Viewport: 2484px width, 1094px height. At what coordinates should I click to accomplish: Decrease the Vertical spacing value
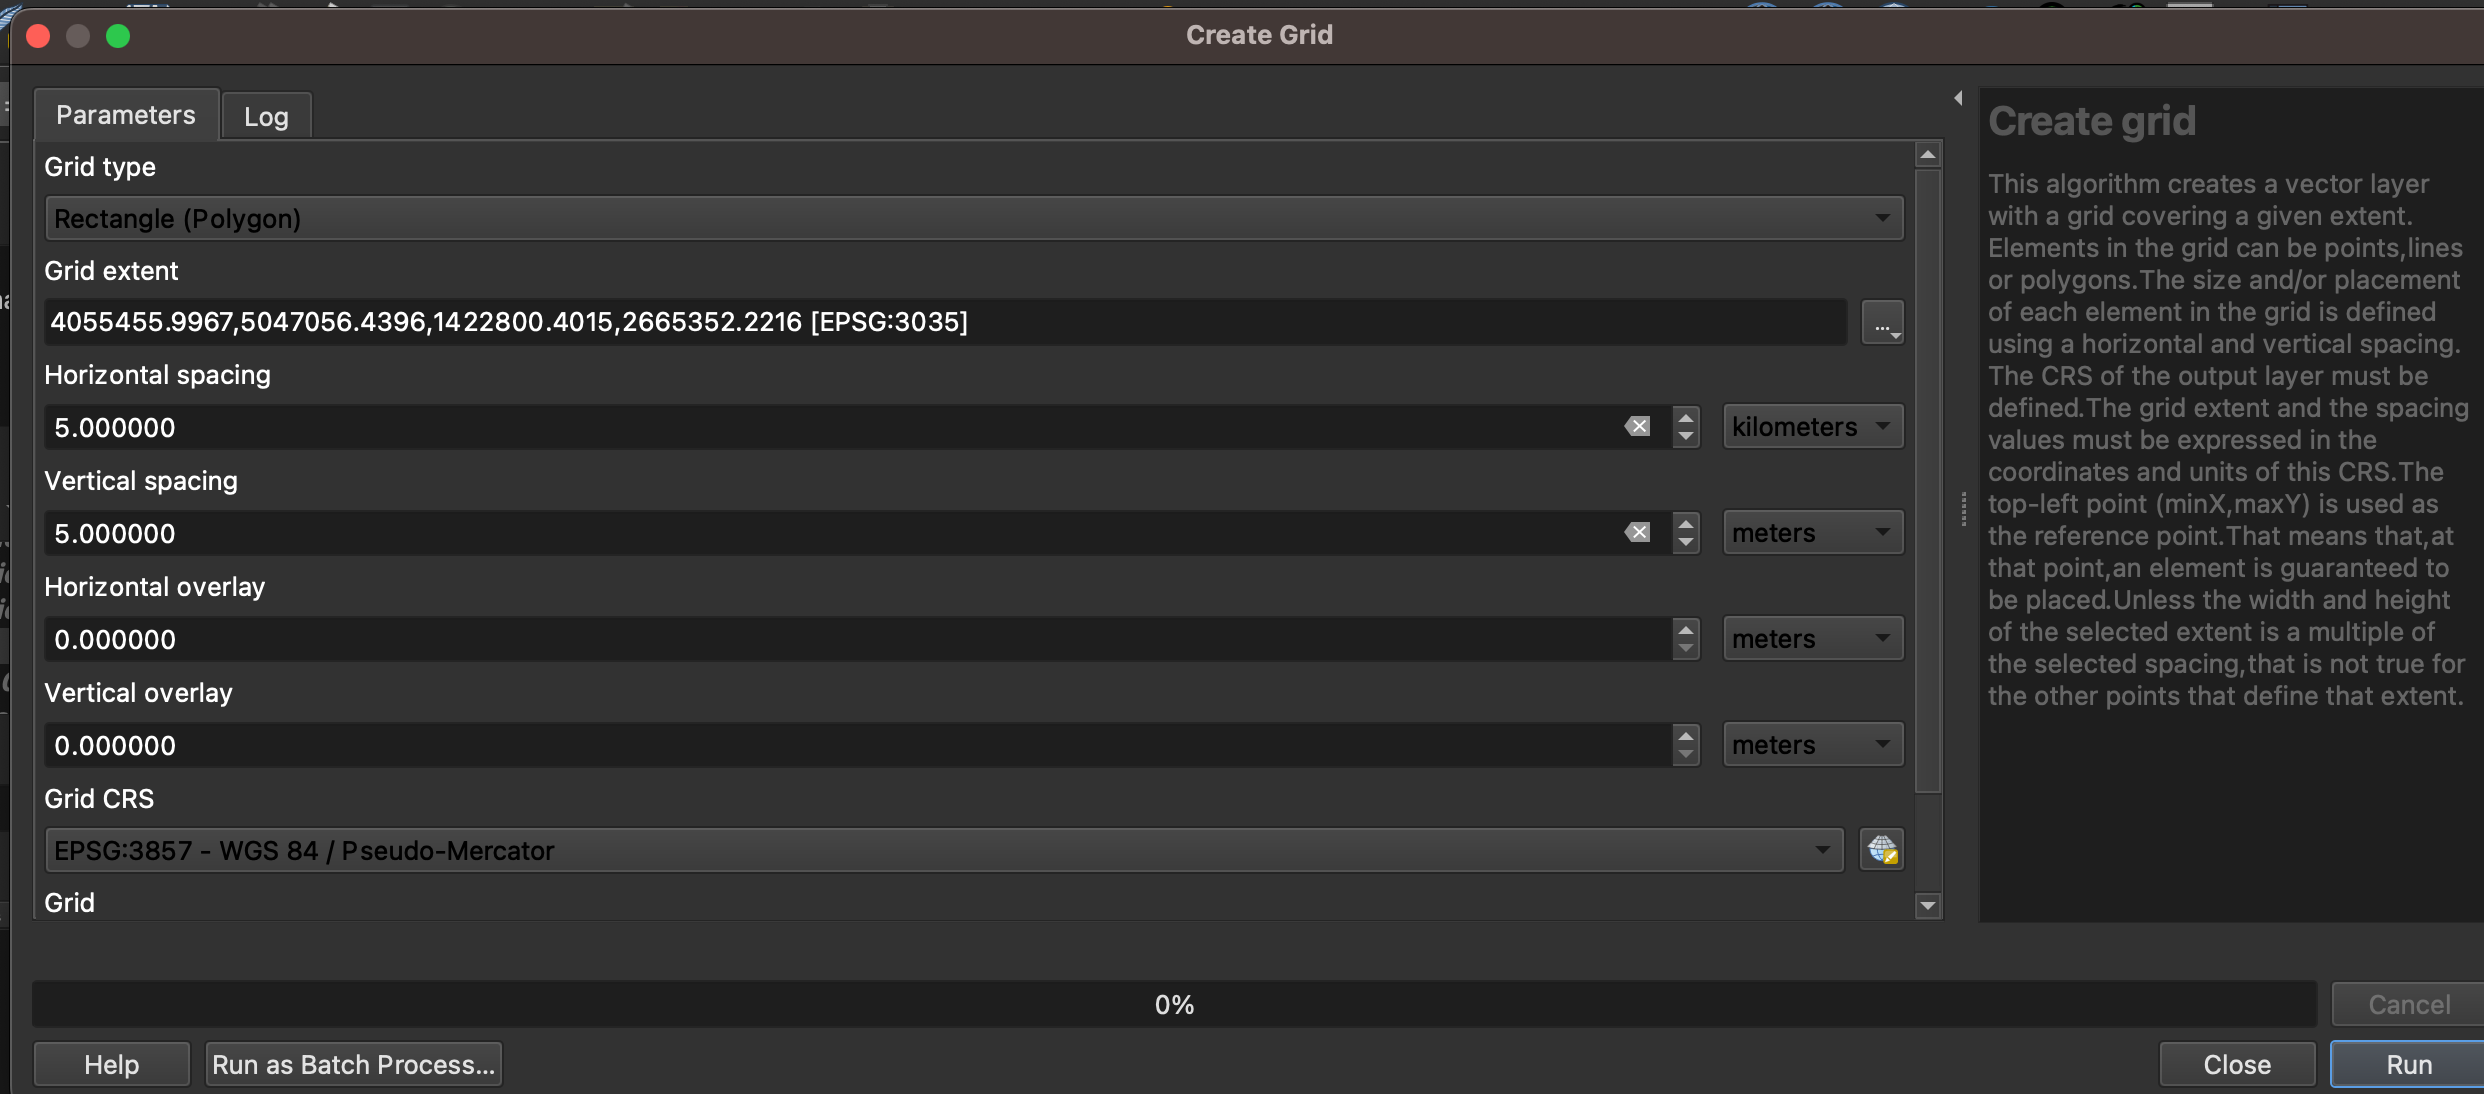(1686, 543)
